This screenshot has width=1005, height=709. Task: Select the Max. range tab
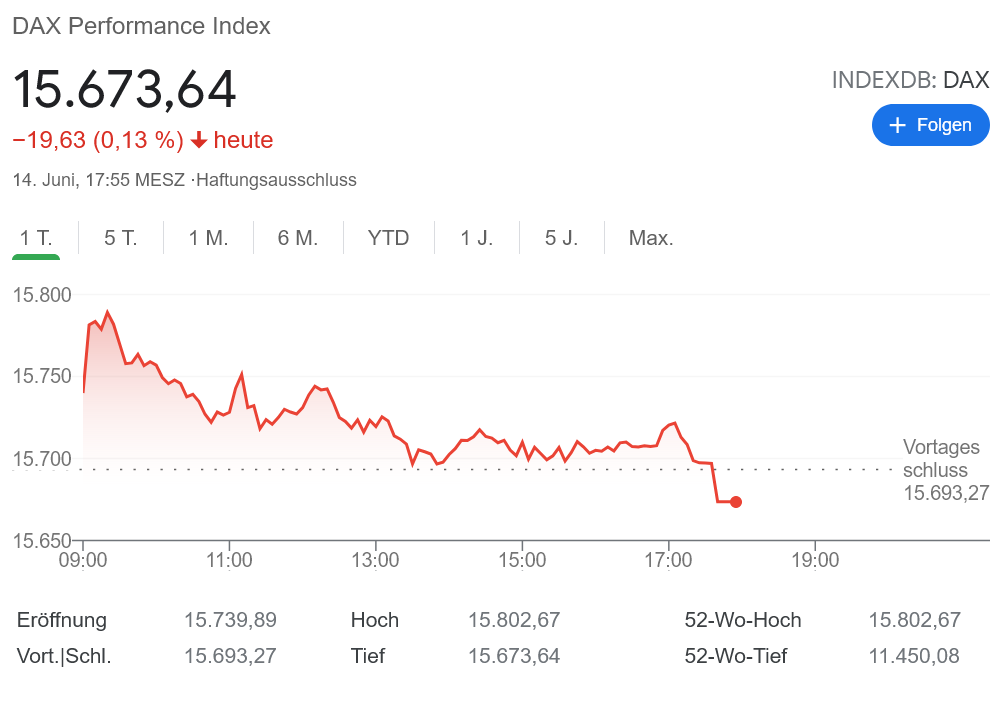click(650, 238)
